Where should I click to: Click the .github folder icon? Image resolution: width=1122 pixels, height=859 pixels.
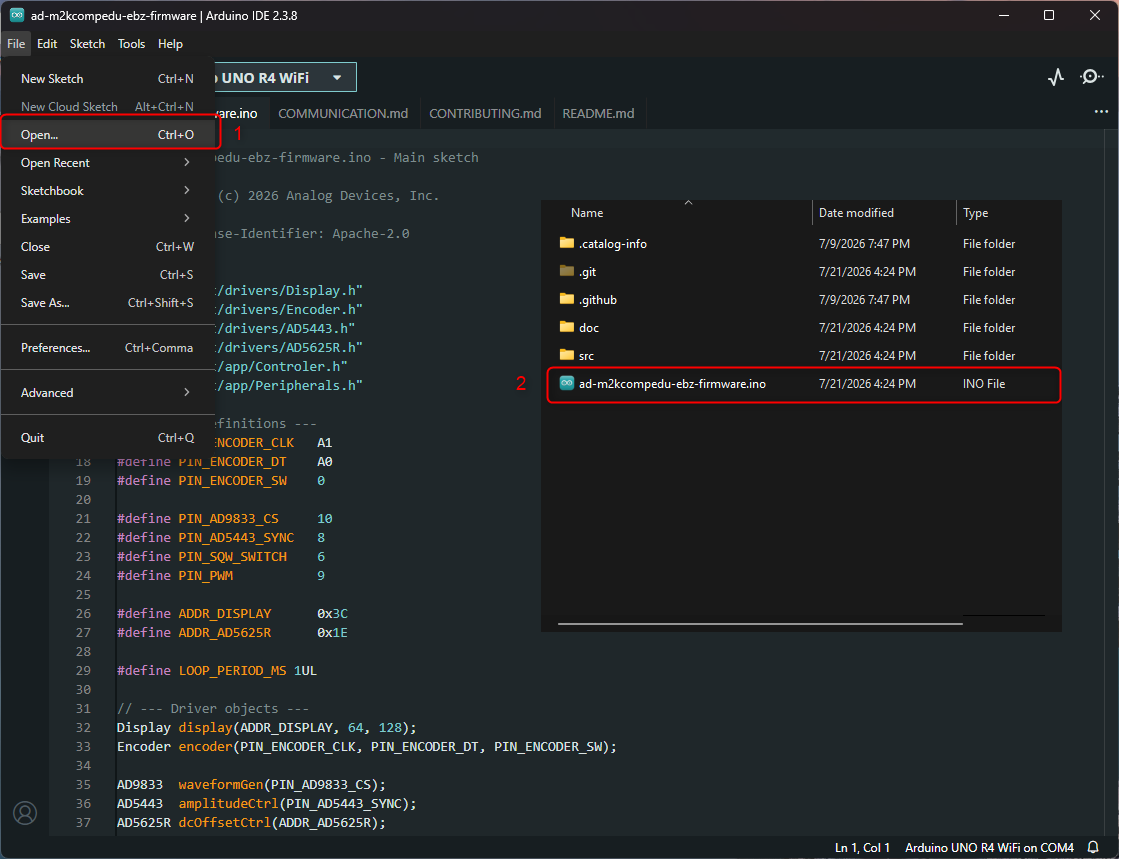(567, 299)
